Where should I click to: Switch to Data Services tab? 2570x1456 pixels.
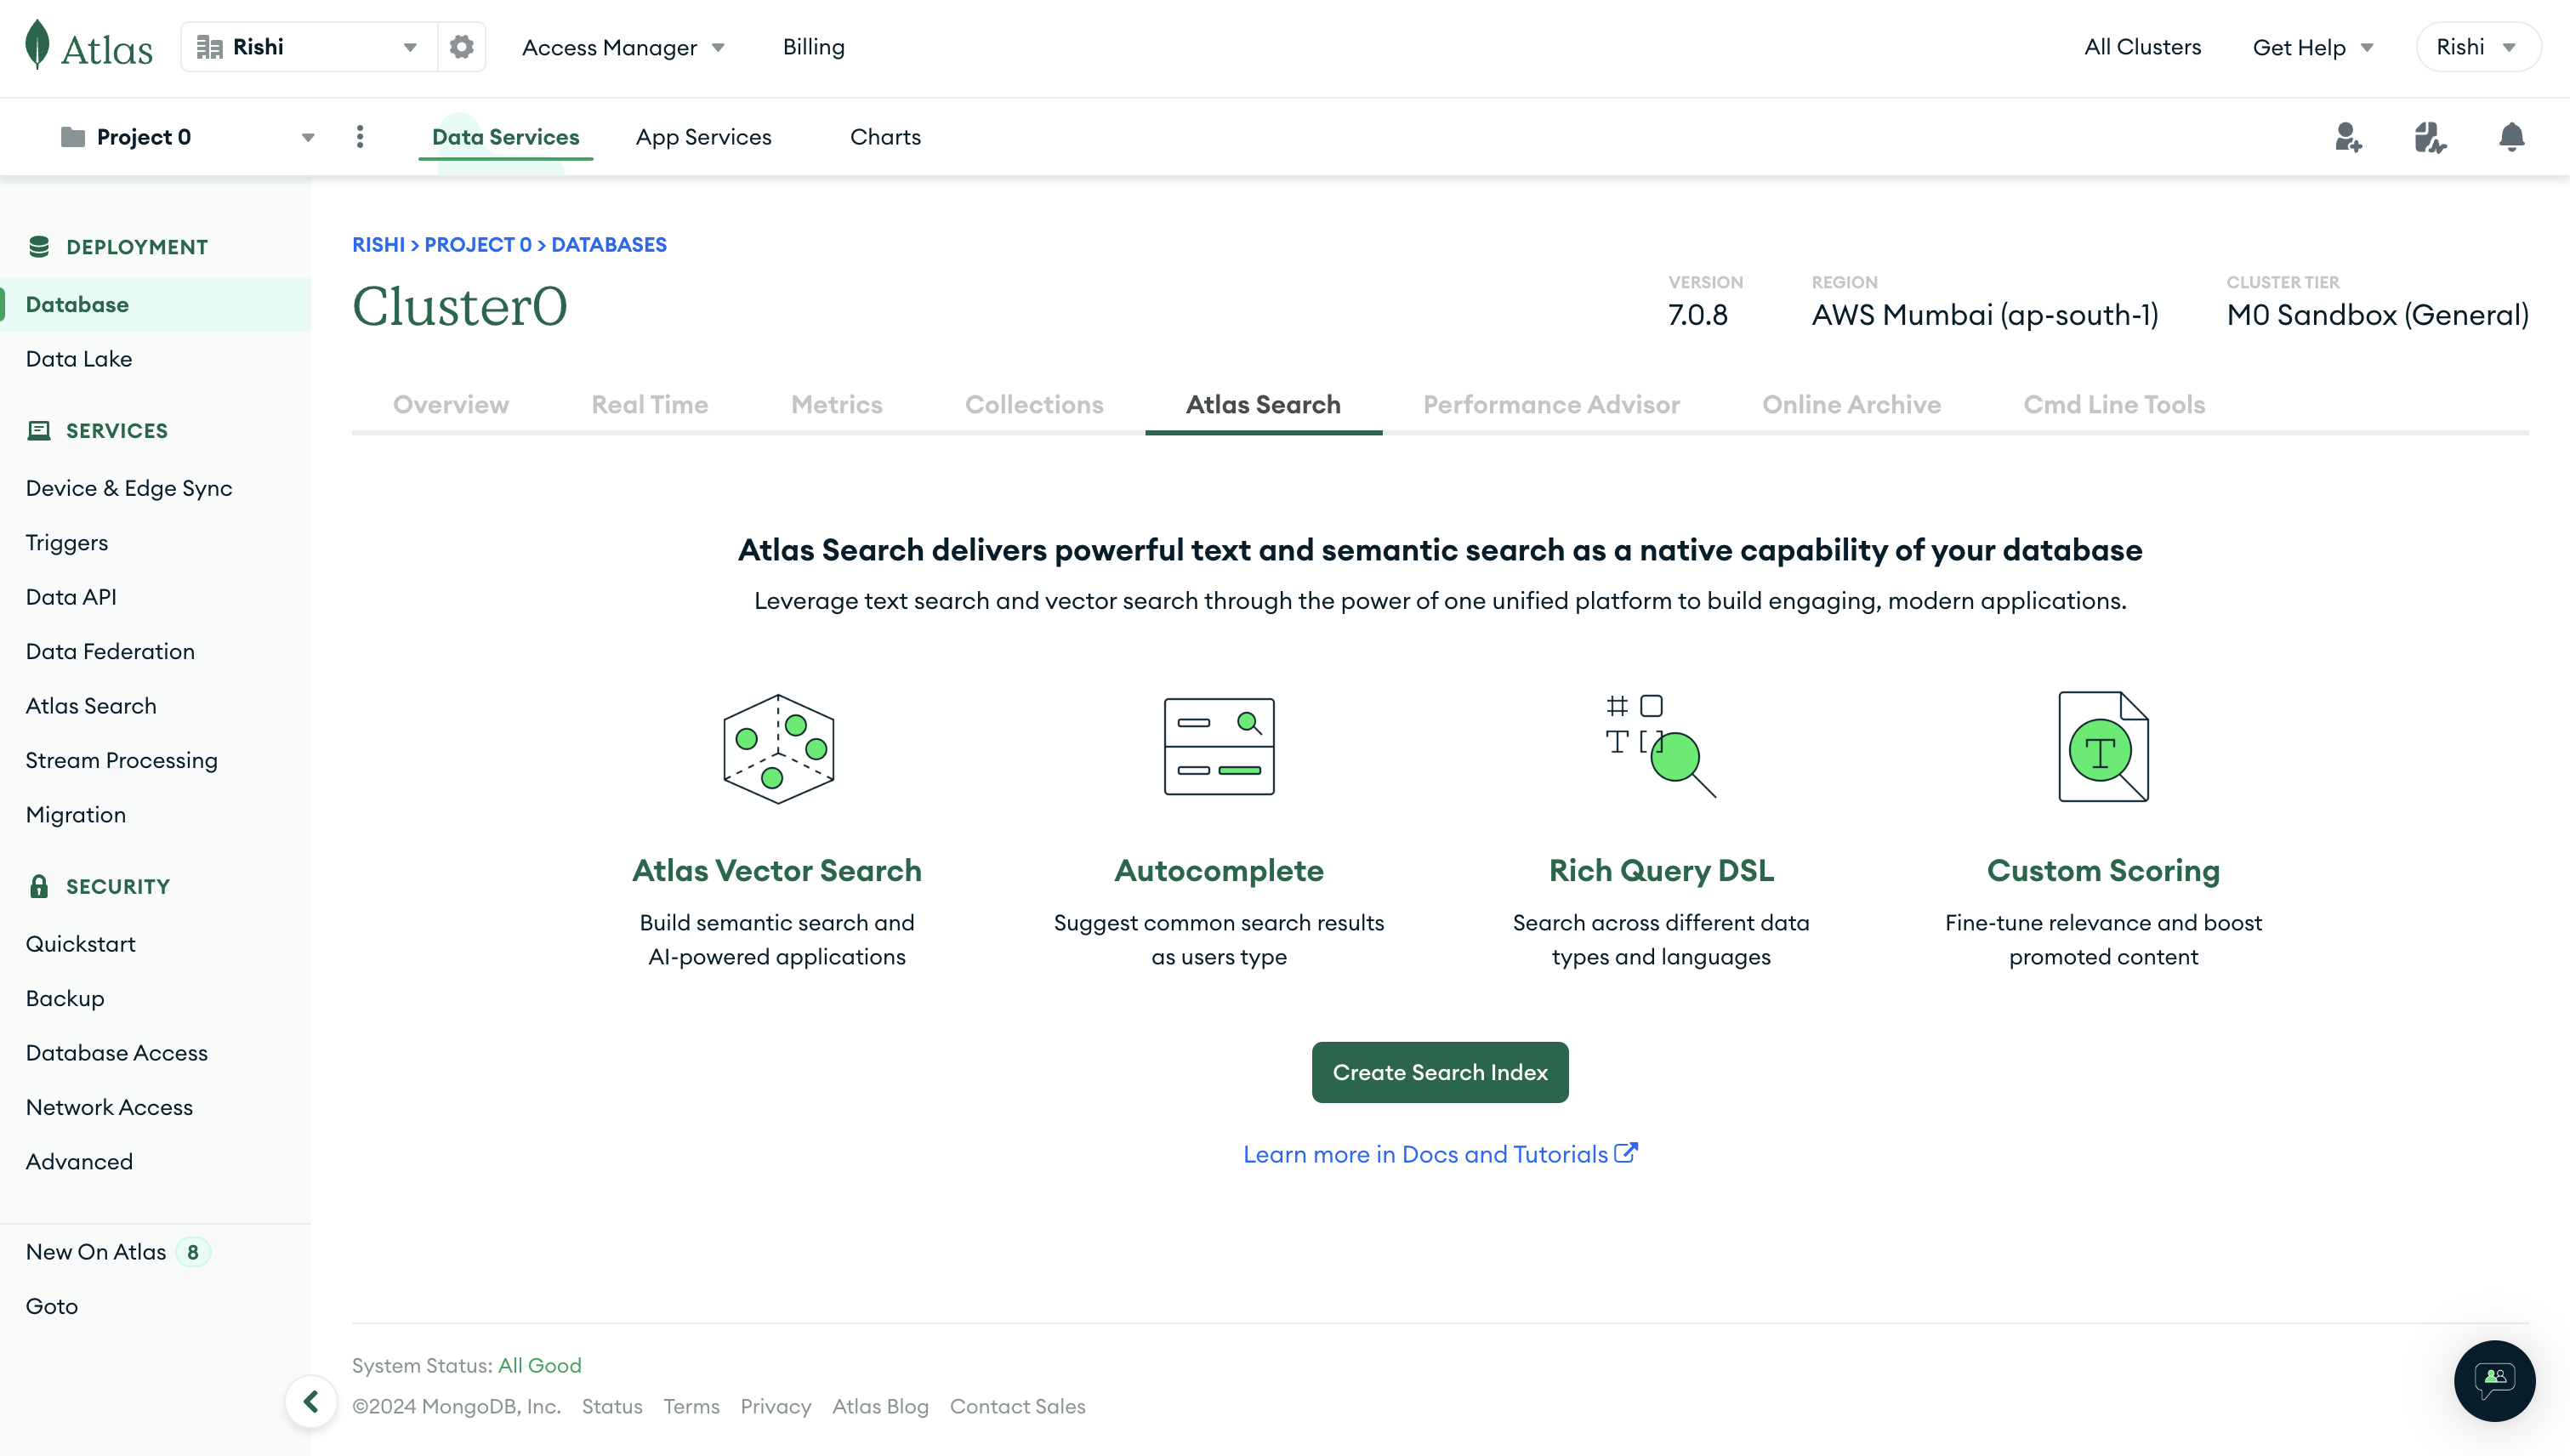(x=505, y=137)
